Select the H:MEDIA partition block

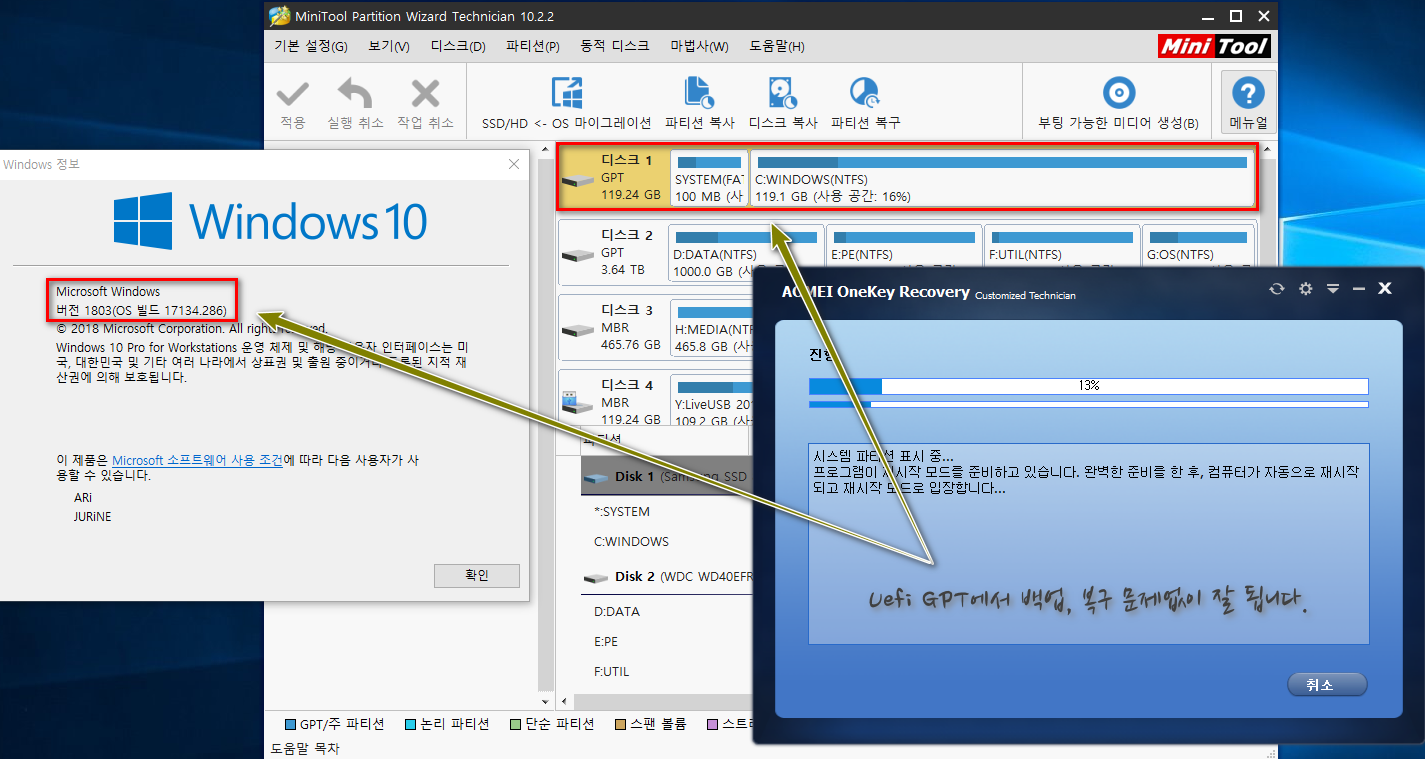point(712,327)
